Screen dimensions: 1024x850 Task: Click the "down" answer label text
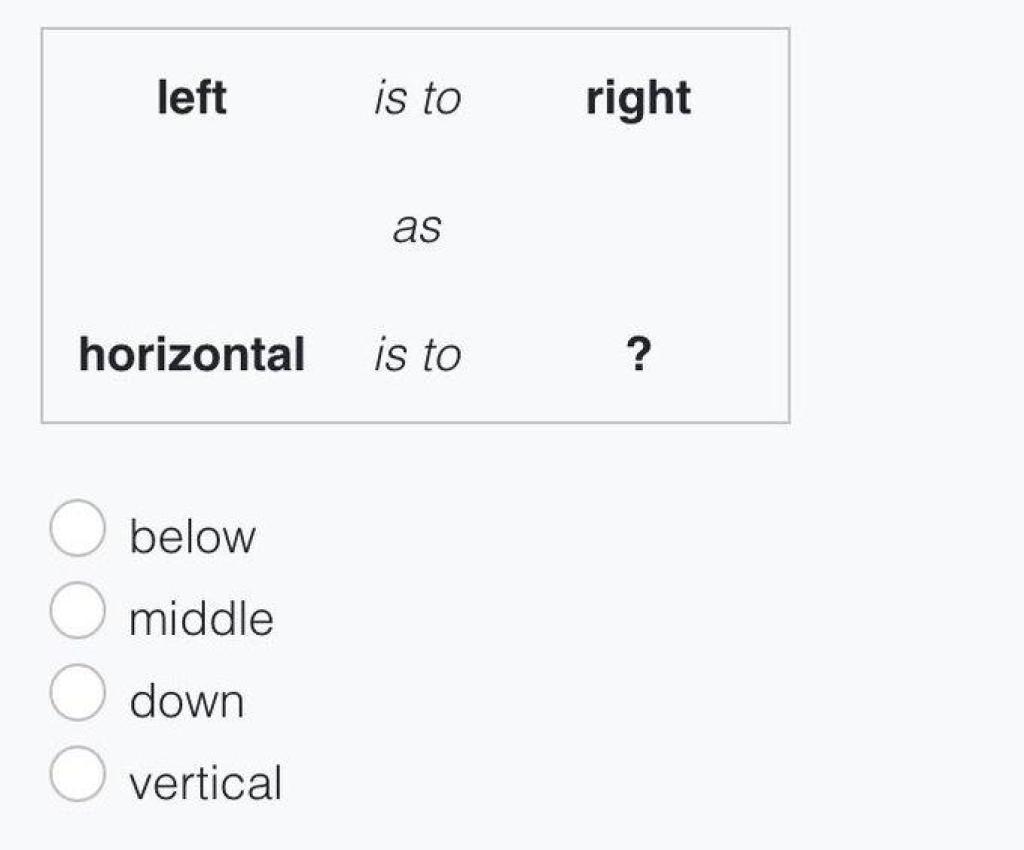point(187,700)
